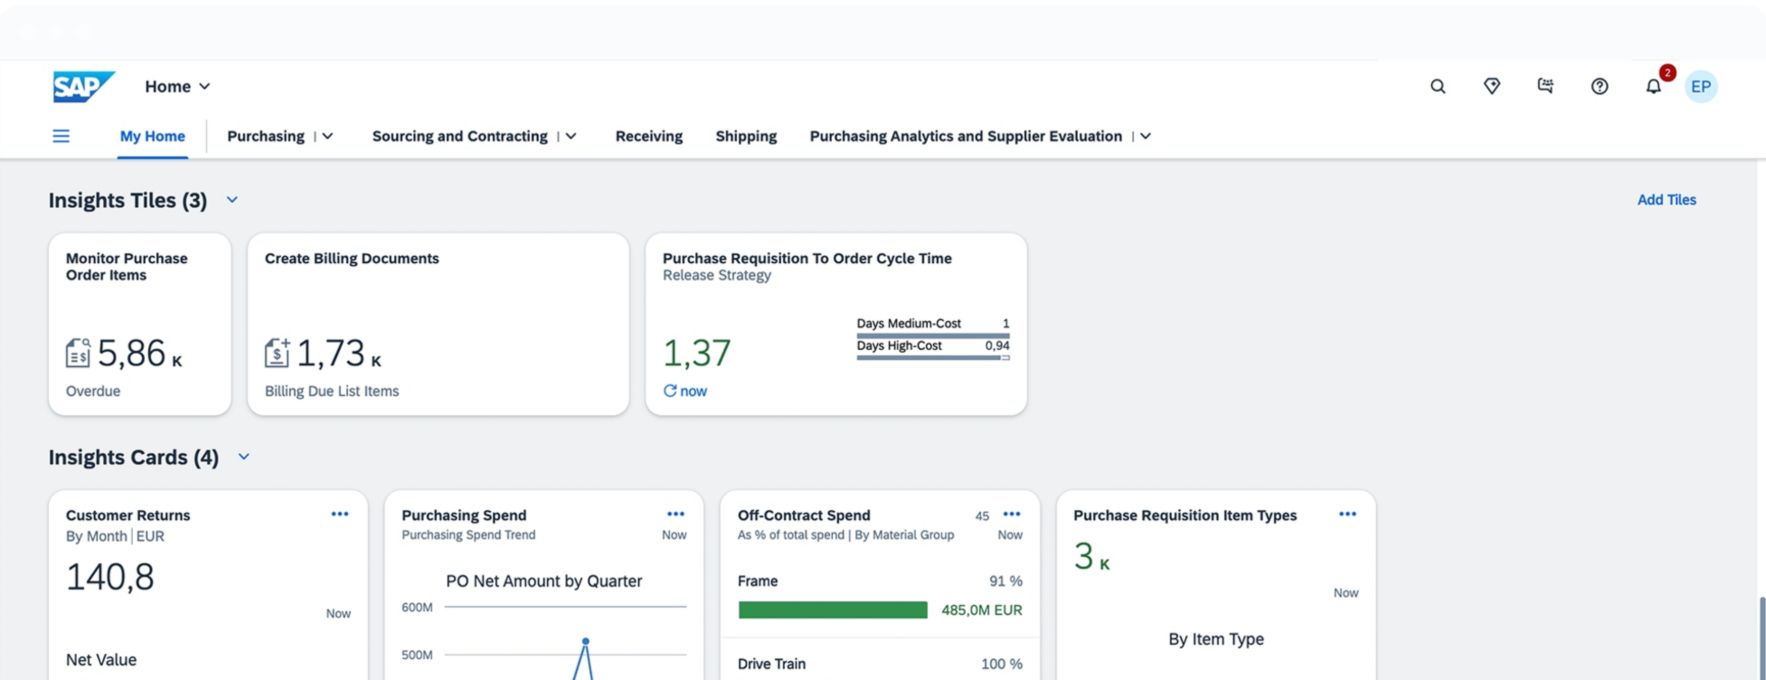Open Purchasing Spend card three-dot menu

676,514
